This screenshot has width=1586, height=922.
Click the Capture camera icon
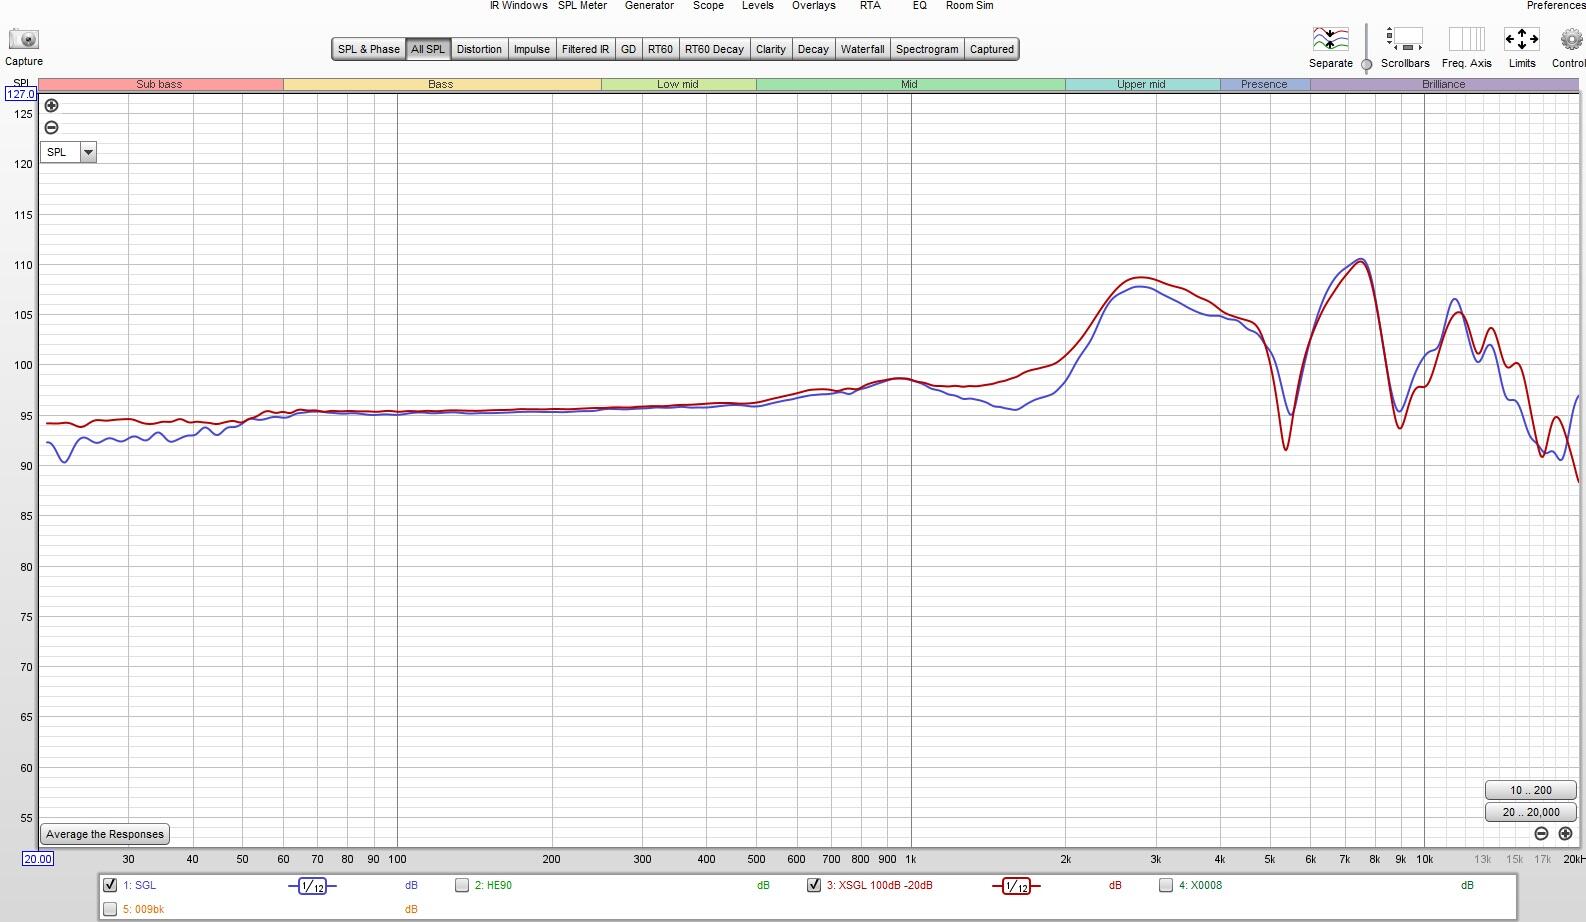click(24, 39)
